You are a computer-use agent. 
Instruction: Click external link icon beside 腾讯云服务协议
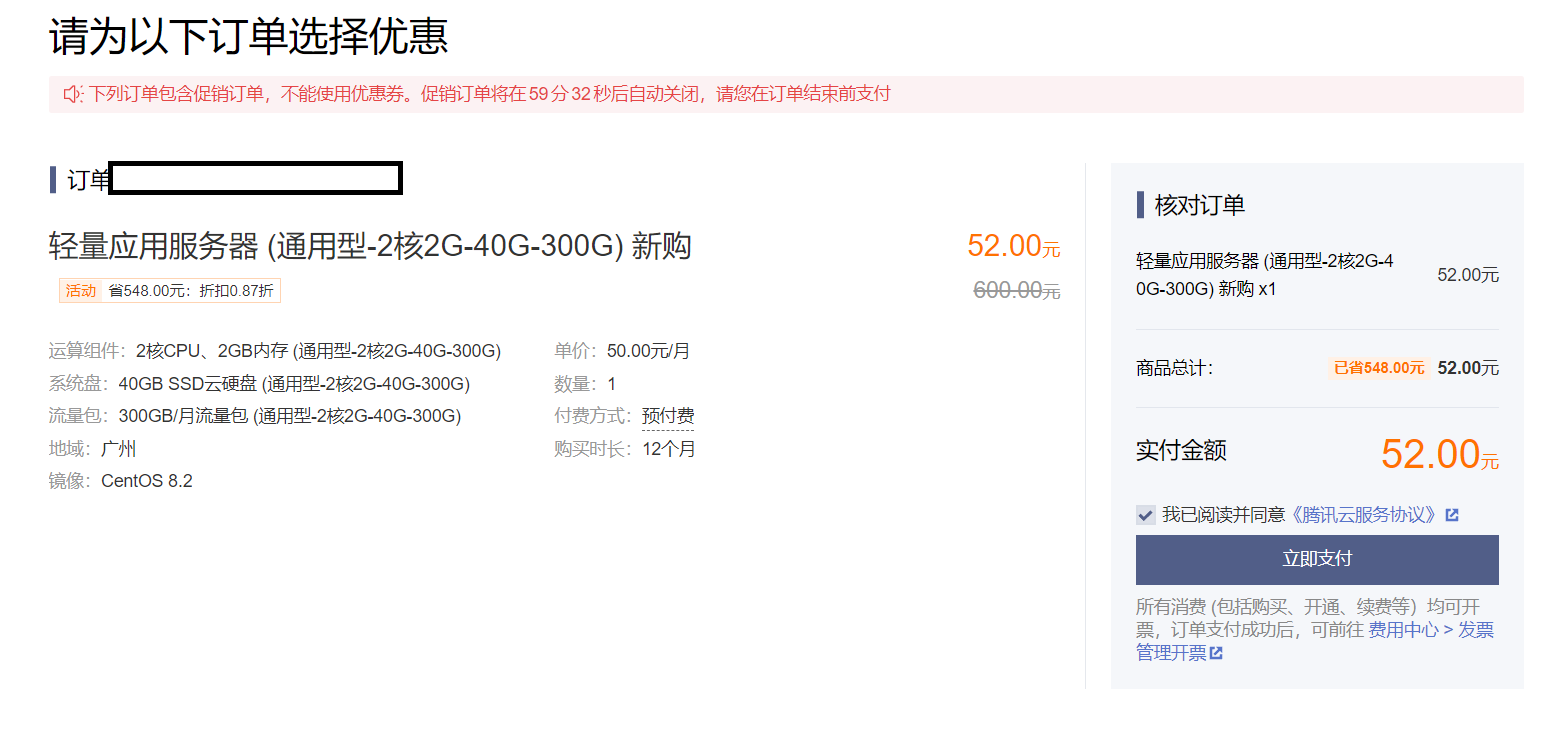pos(1452,515)
